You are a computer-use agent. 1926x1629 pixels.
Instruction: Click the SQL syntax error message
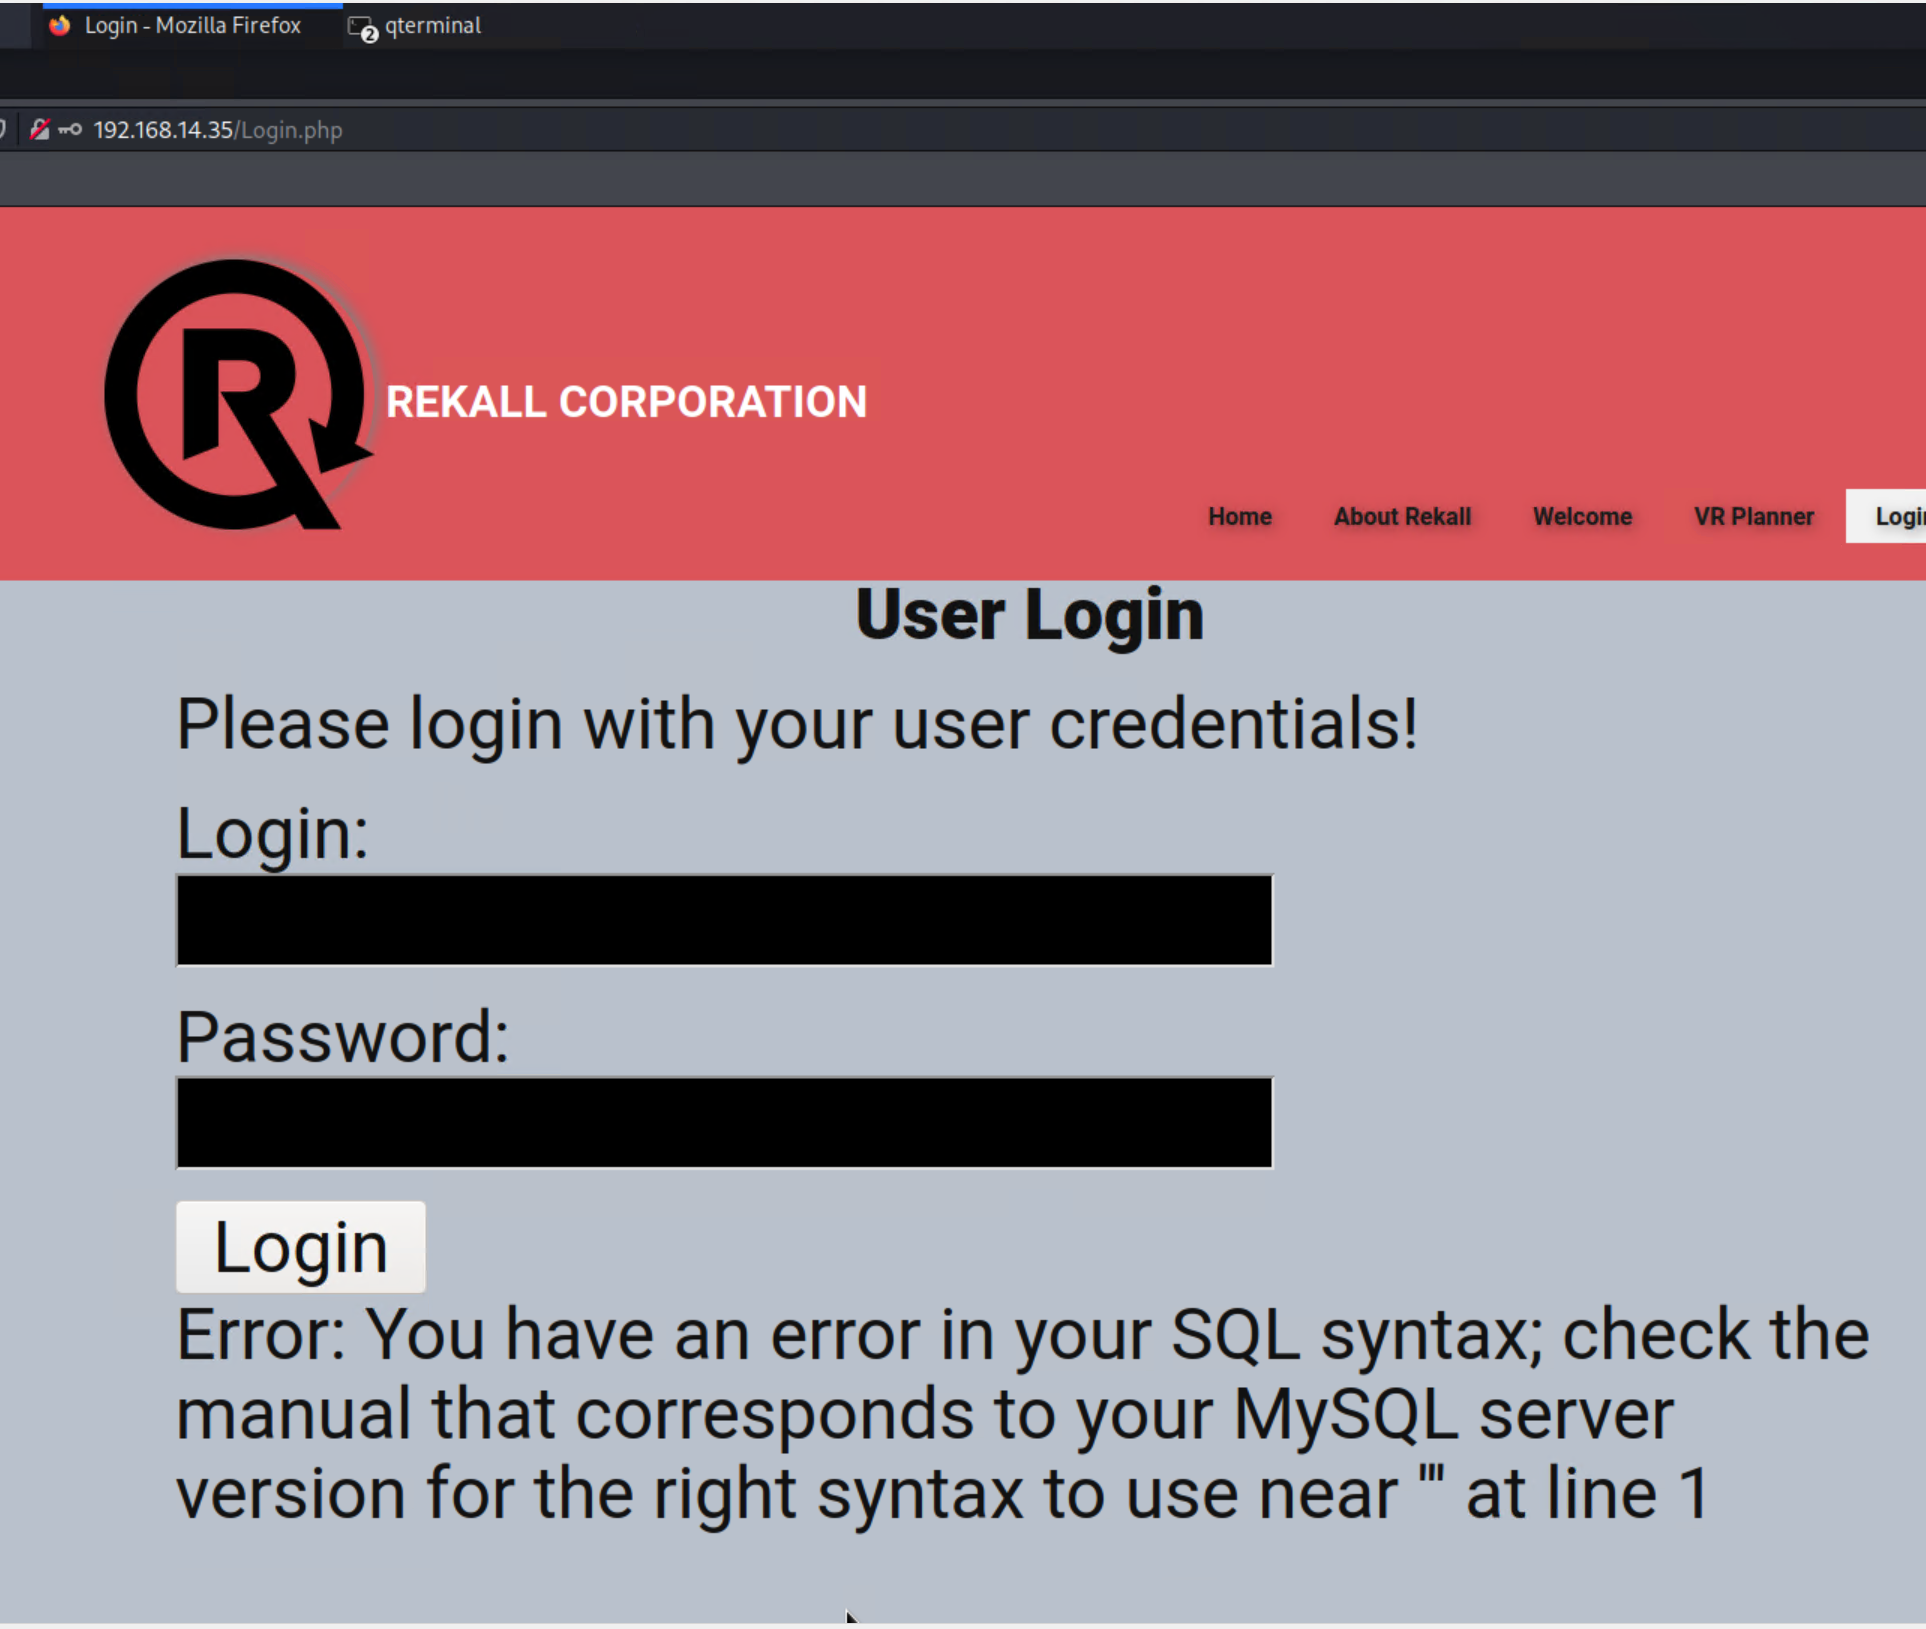1020,1413
